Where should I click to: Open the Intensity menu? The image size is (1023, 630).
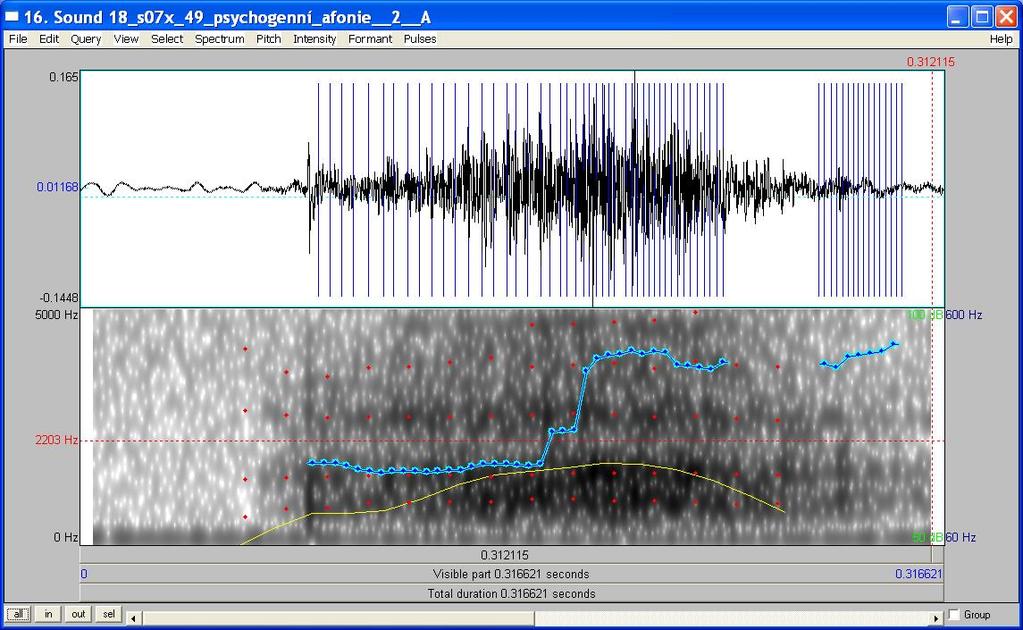tap(314, 39)
